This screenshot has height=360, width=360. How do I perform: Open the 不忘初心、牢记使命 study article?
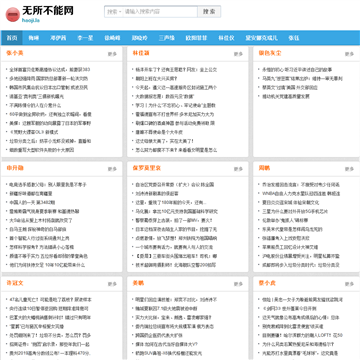pyautogui.click(x=175, y=106)
